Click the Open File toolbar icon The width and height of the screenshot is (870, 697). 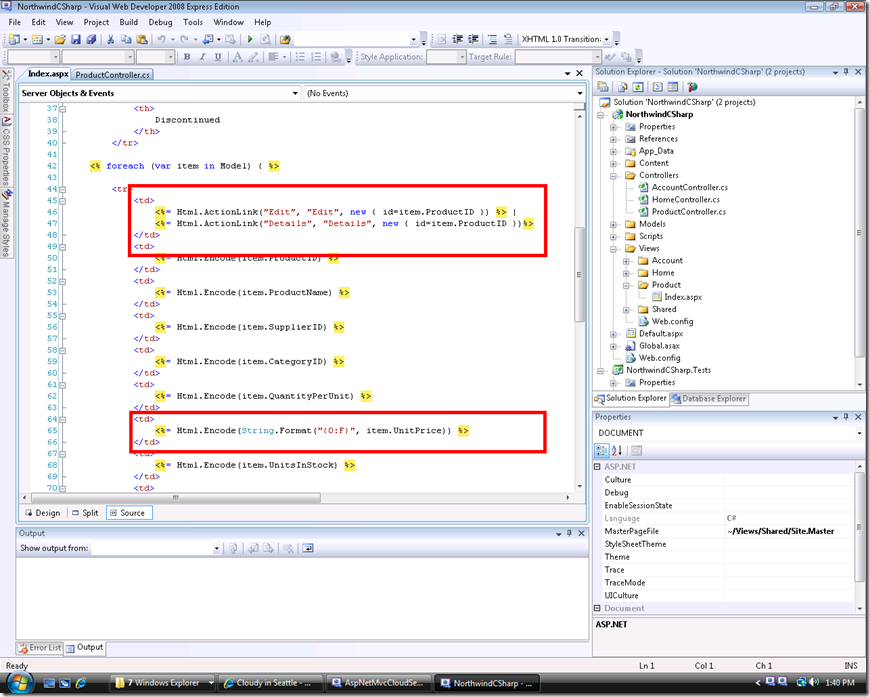[x=60, y=39]
